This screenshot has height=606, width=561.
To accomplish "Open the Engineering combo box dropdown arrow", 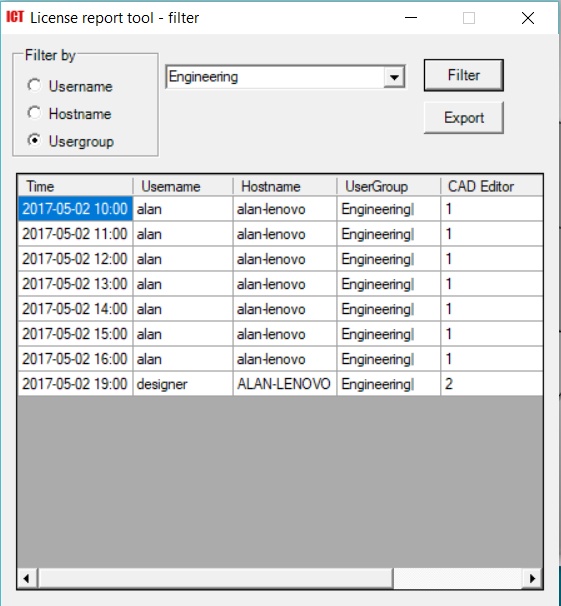I will pos(394,77).
